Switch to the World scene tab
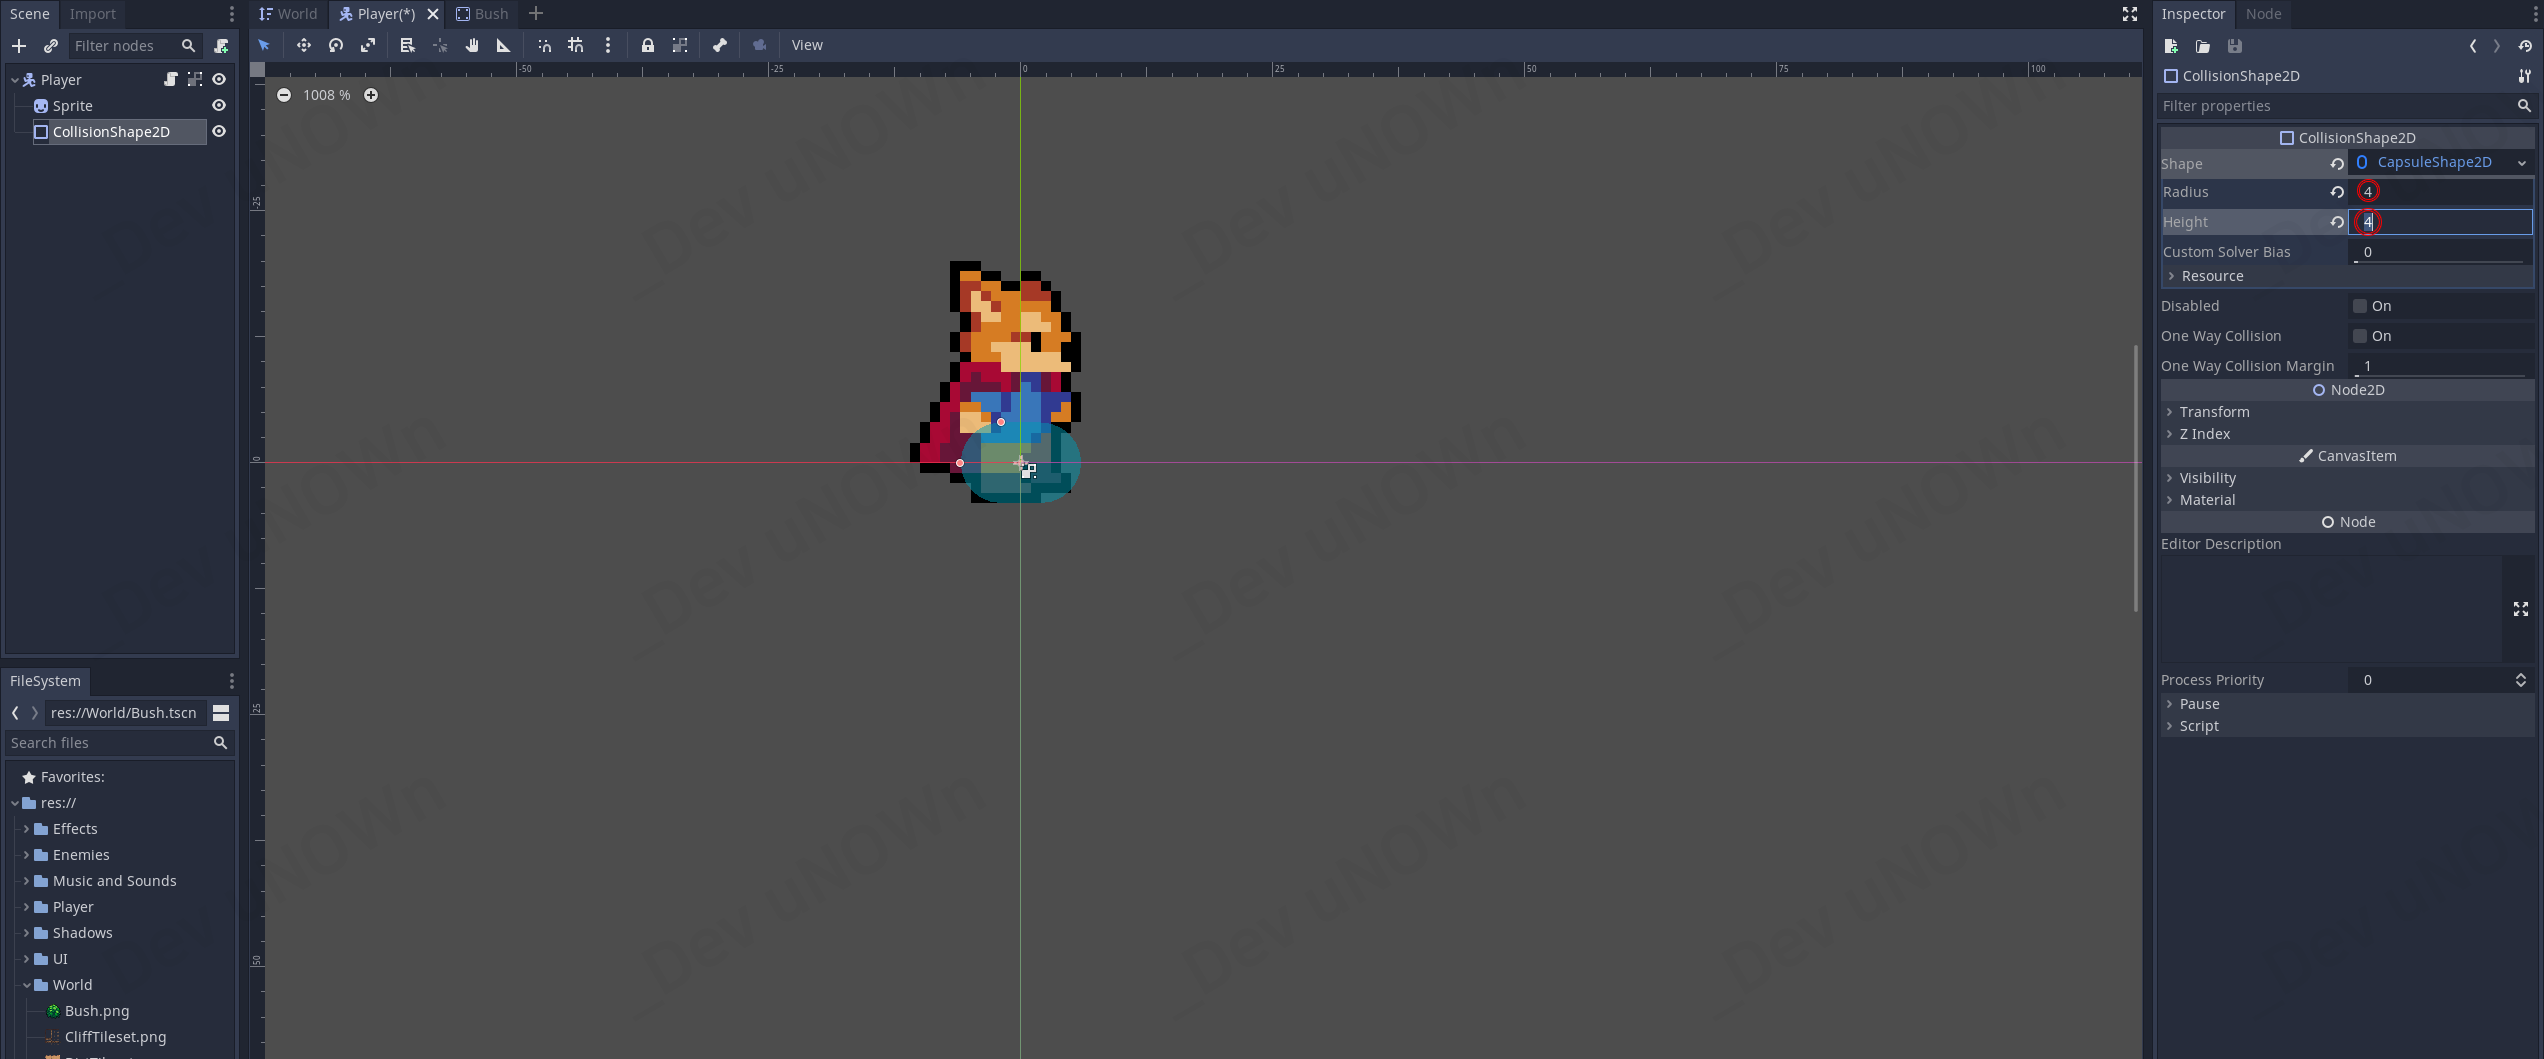The image size is (2544, 1059). coord(288,14)
